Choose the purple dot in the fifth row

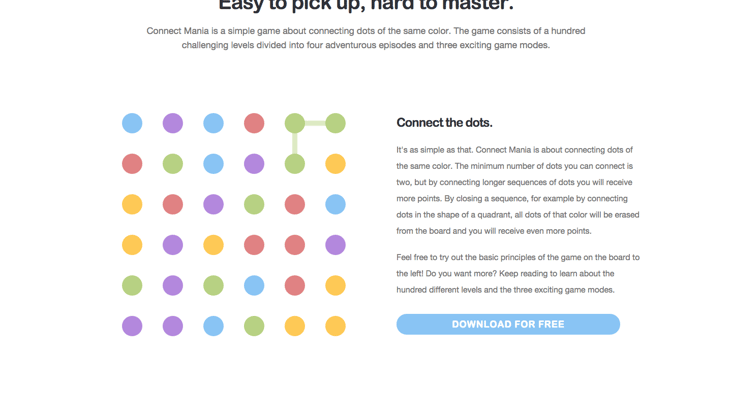click(173, 285)
